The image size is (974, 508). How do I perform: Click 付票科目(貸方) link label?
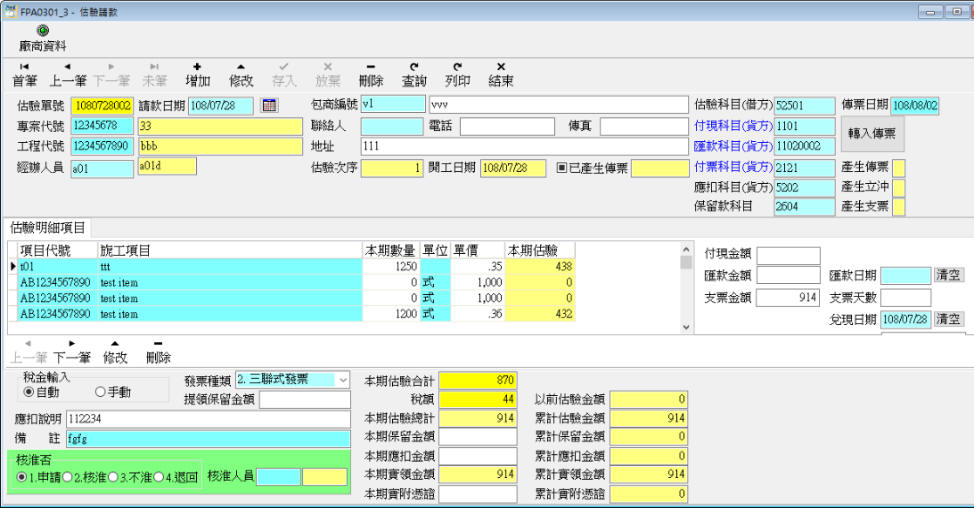coord(733,166)
